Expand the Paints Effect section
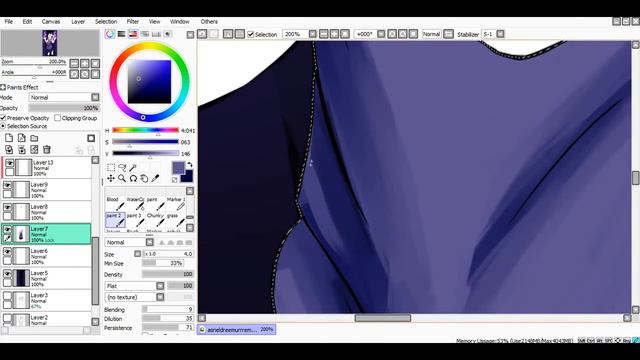Viewport: 640px width, 360px height. pyautogui.click(x=3, y=87)
